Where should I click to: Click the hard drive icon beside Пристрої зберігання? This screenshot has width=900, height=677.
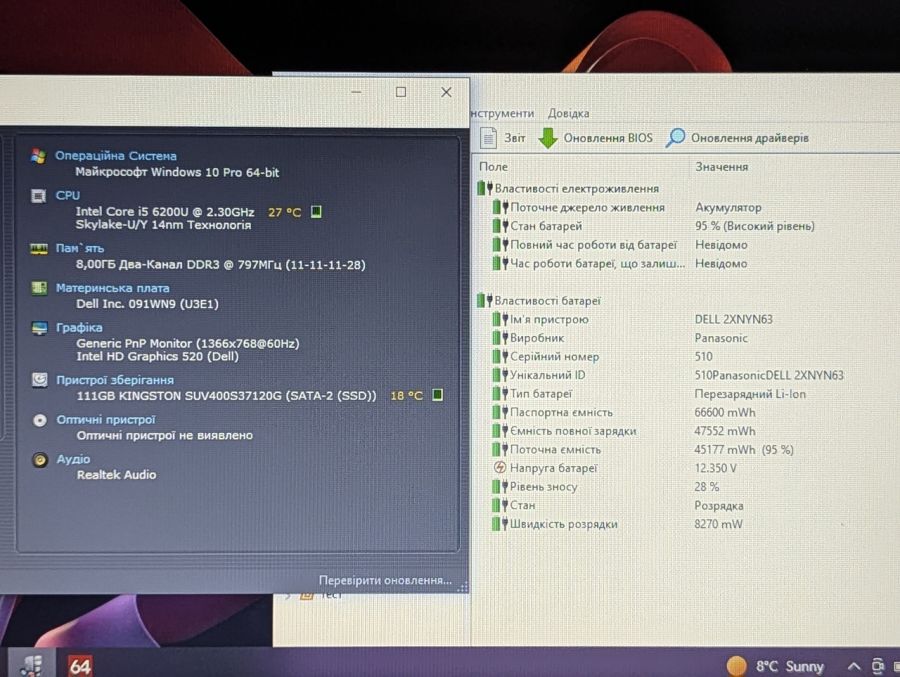pos(40,380)
